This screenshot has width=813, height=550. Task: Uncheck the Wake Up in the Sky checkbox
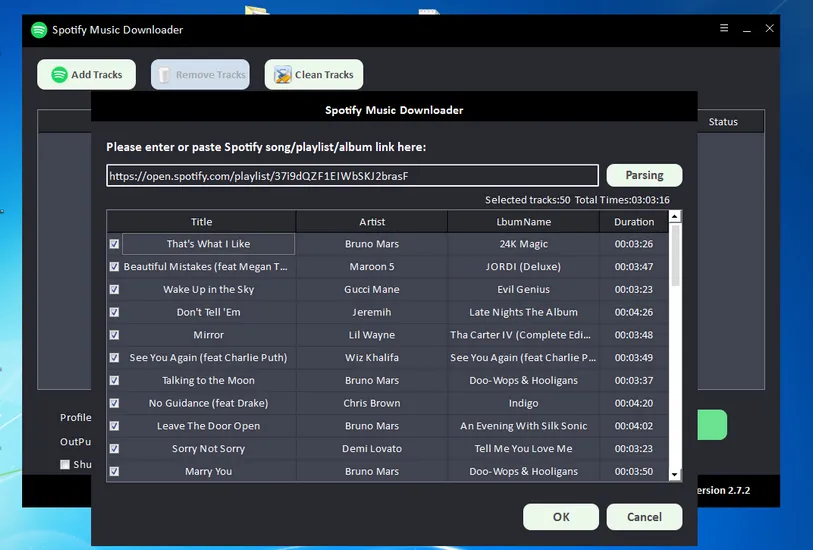pos(114,289)
